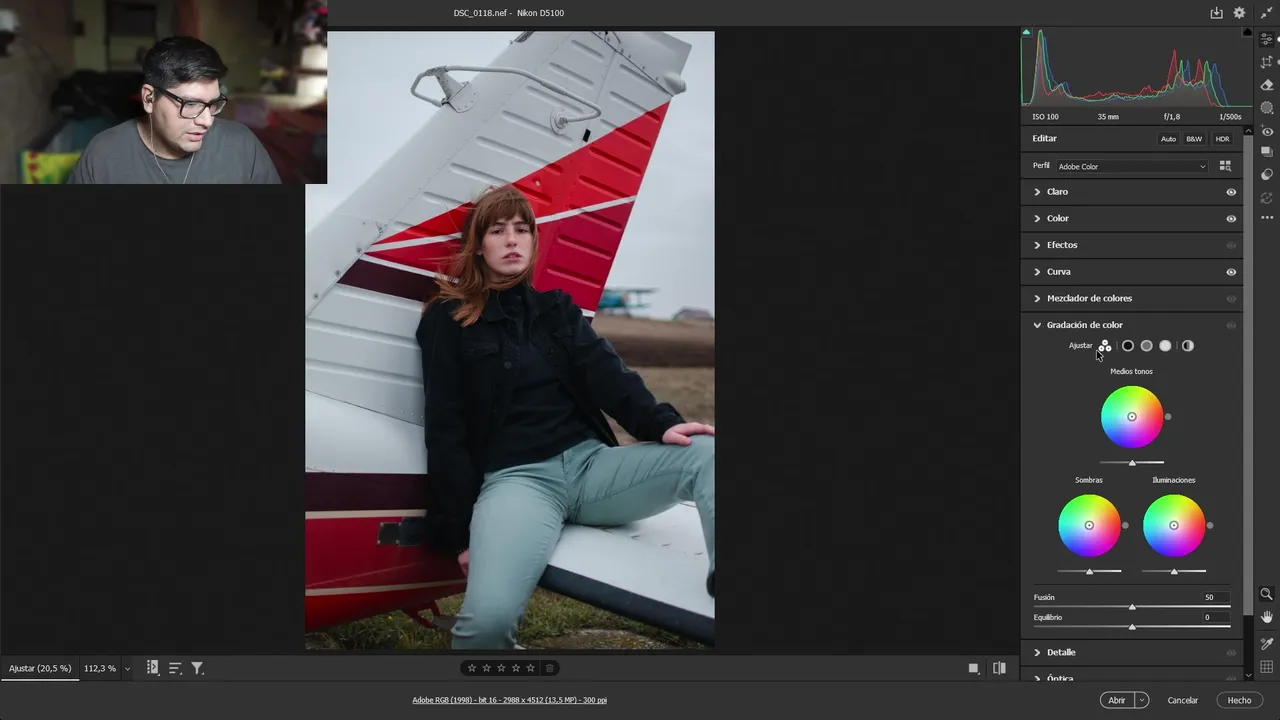
Task: Expand the Curva panel
Action: [1037, 272]
